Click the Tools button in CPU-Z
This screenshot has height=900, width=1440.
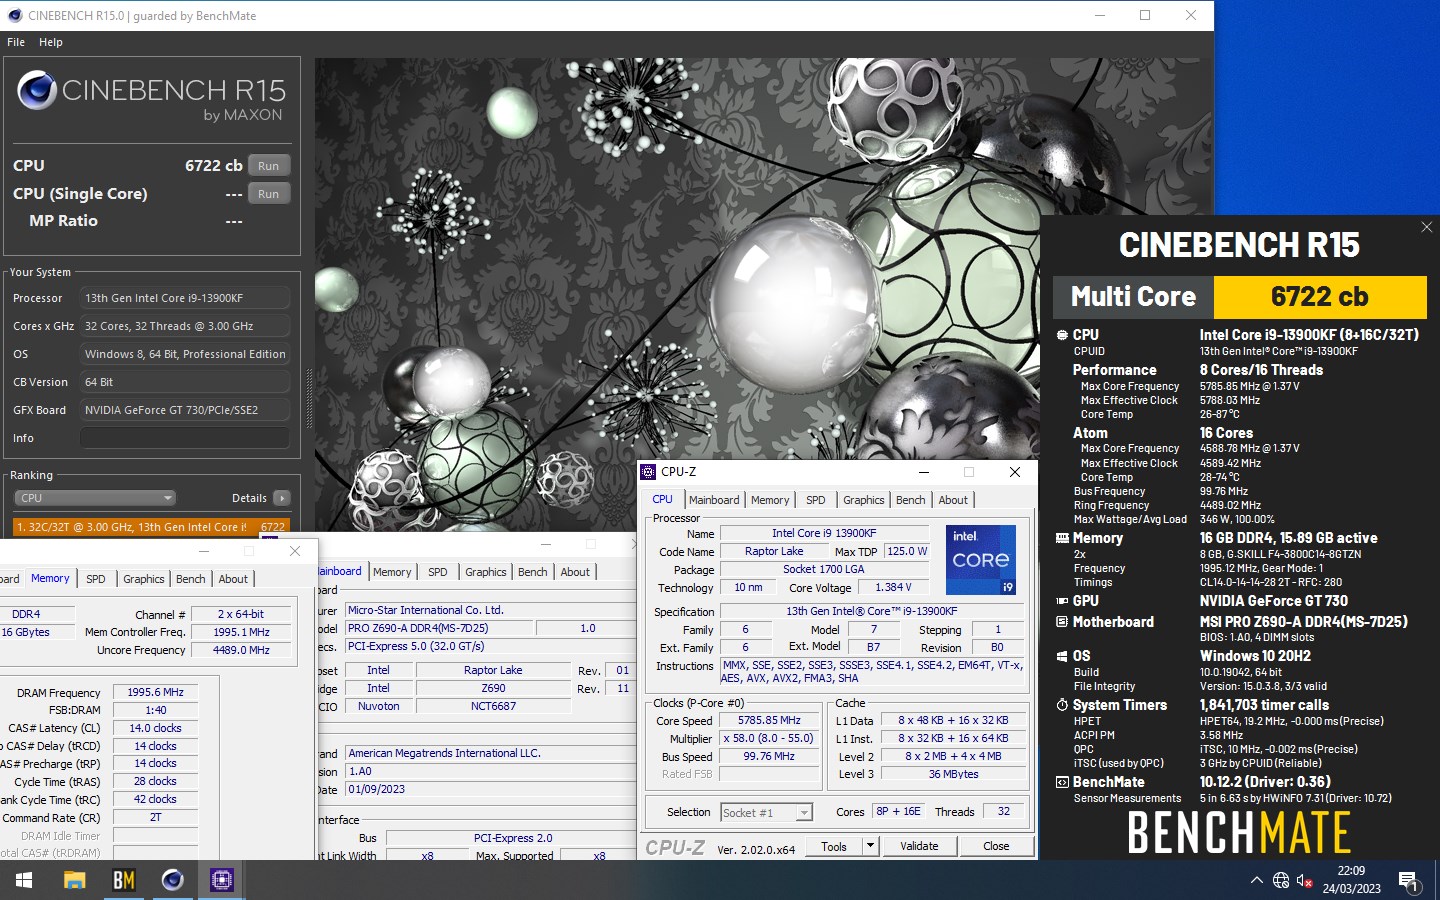pyautogui.click(x=834, y=846)
